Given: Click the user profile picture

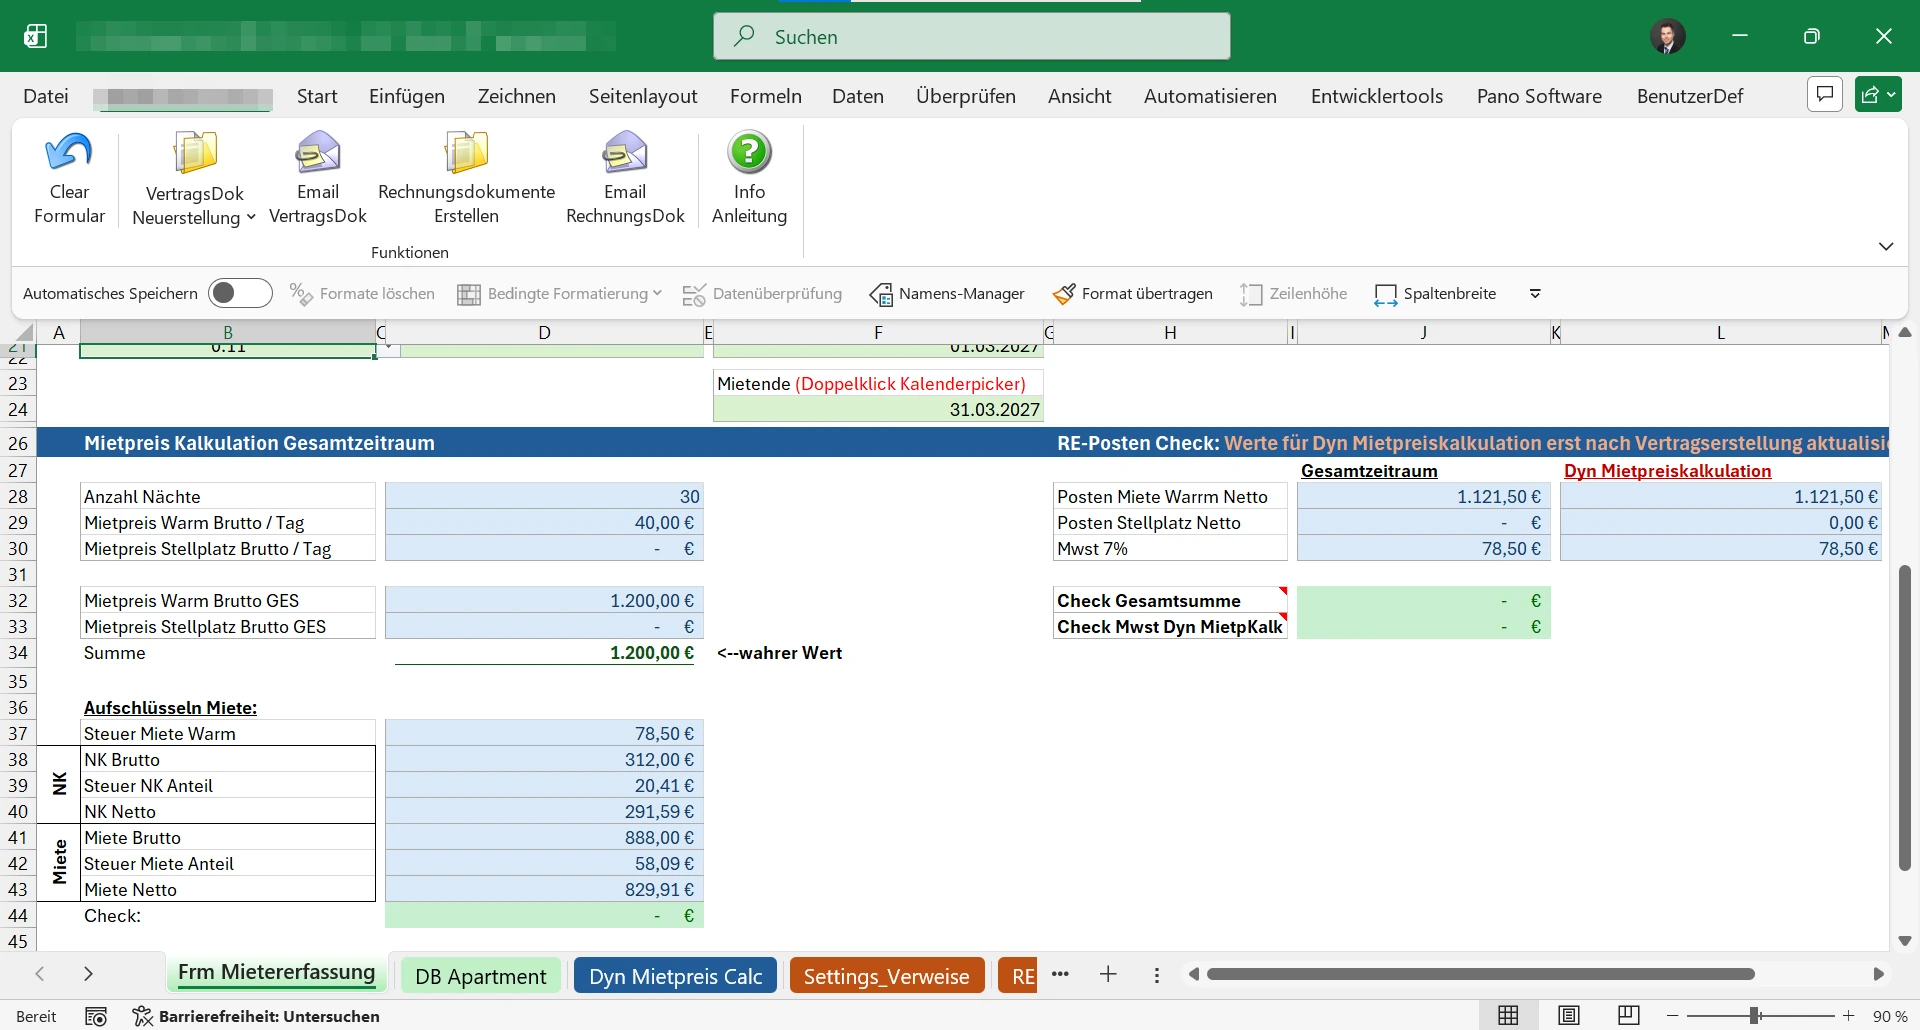Looking at the screenshot, I should [1667, 37].
